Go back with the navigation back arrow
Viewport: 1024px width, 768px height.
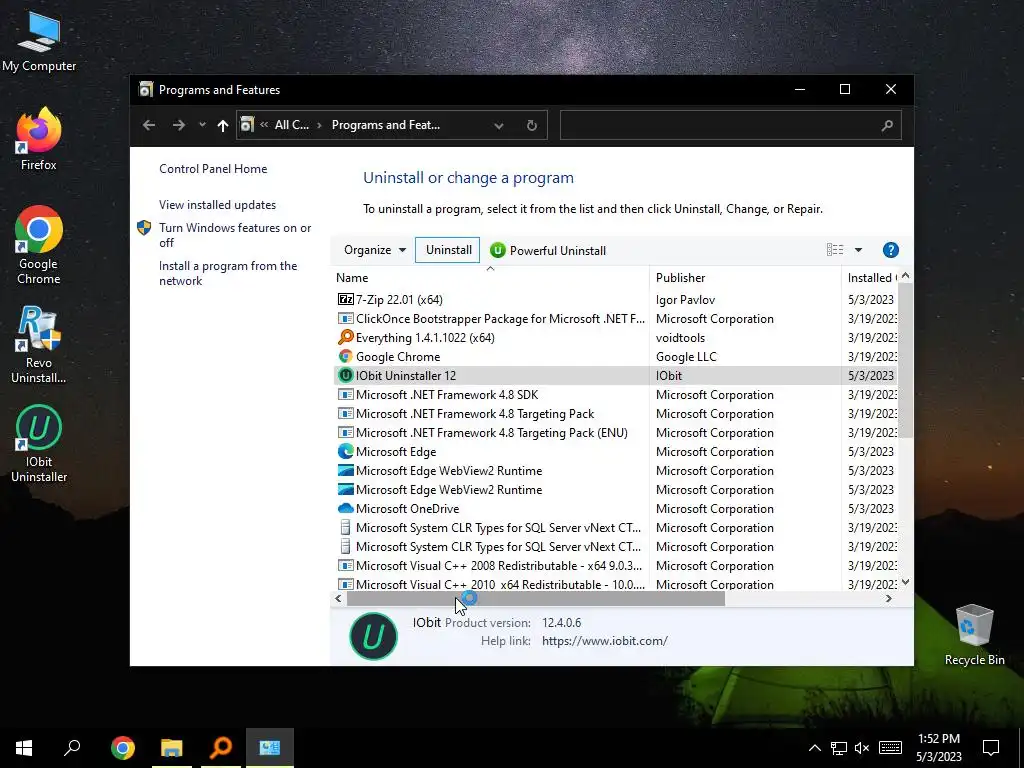tap(149, 125)
